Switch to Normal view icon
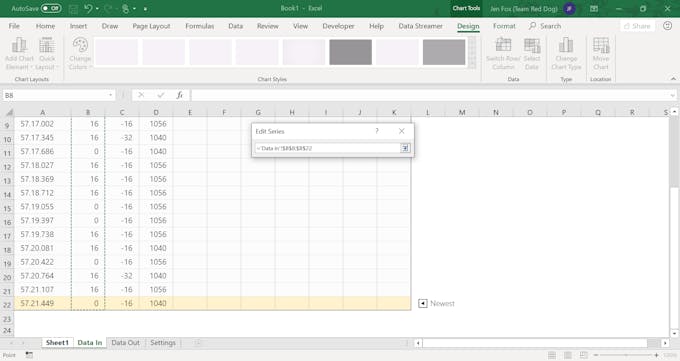This screenshot has width=680, height=361. click(x=552, y=355)
